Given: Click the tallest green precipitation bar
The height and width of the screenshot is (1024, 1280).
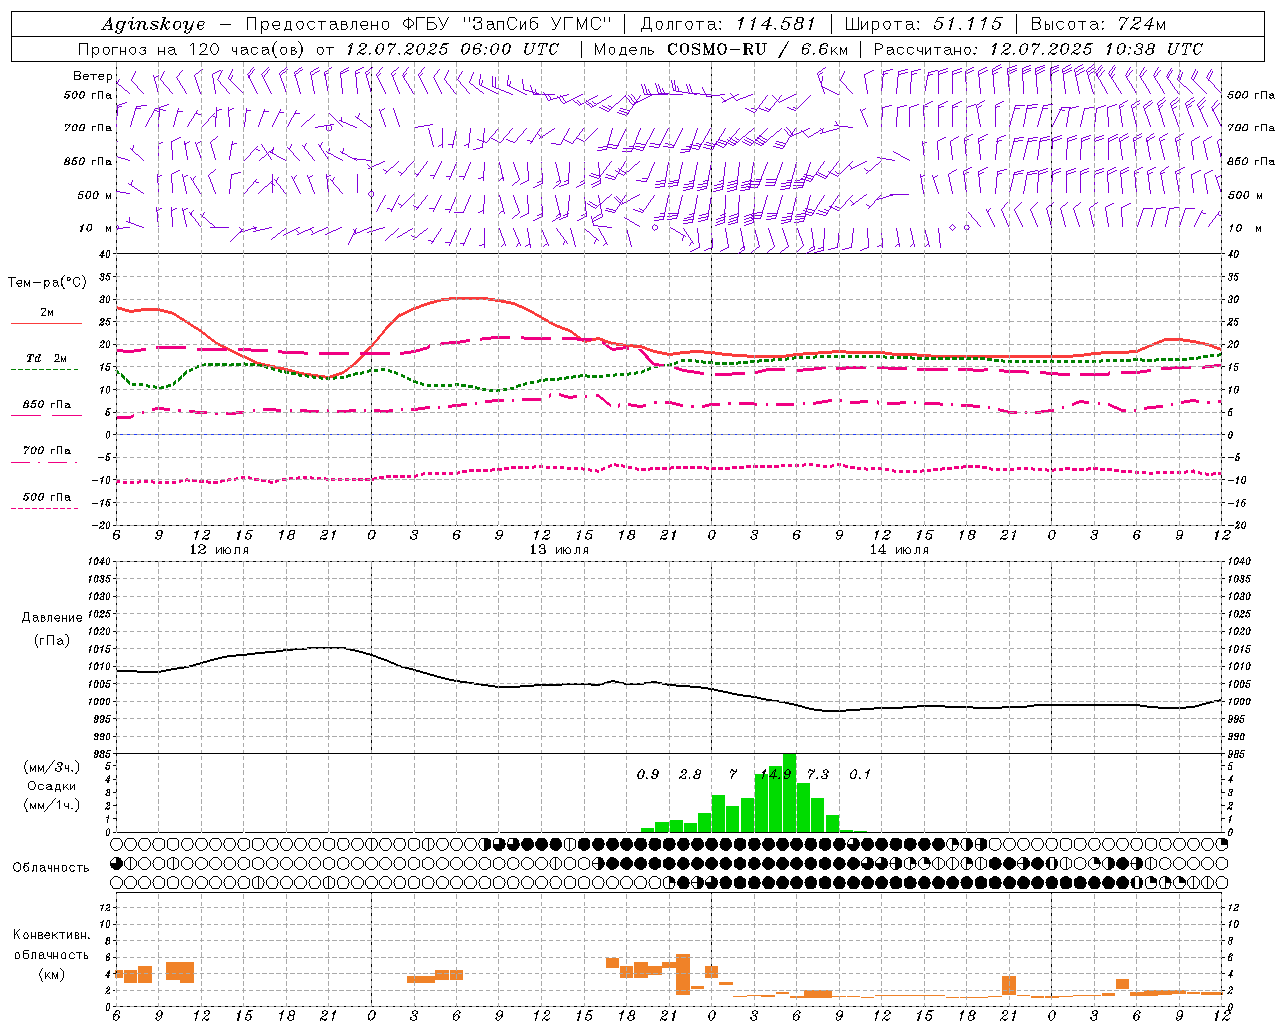Looking at the screenshot, I should (789, 792).
